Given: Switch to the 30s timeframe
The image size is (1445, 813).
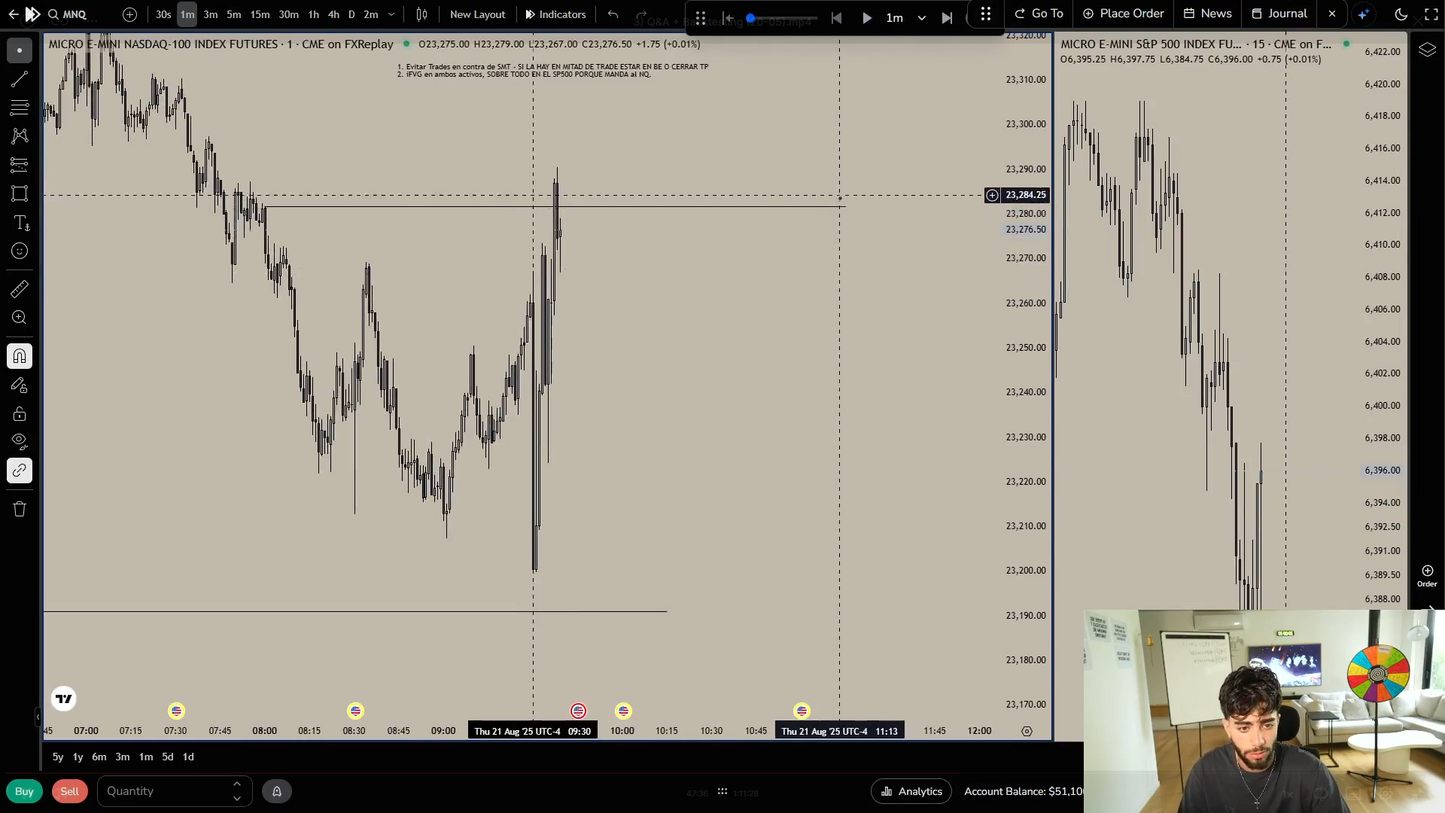Looking at the screenshot, I should (163, 15).
